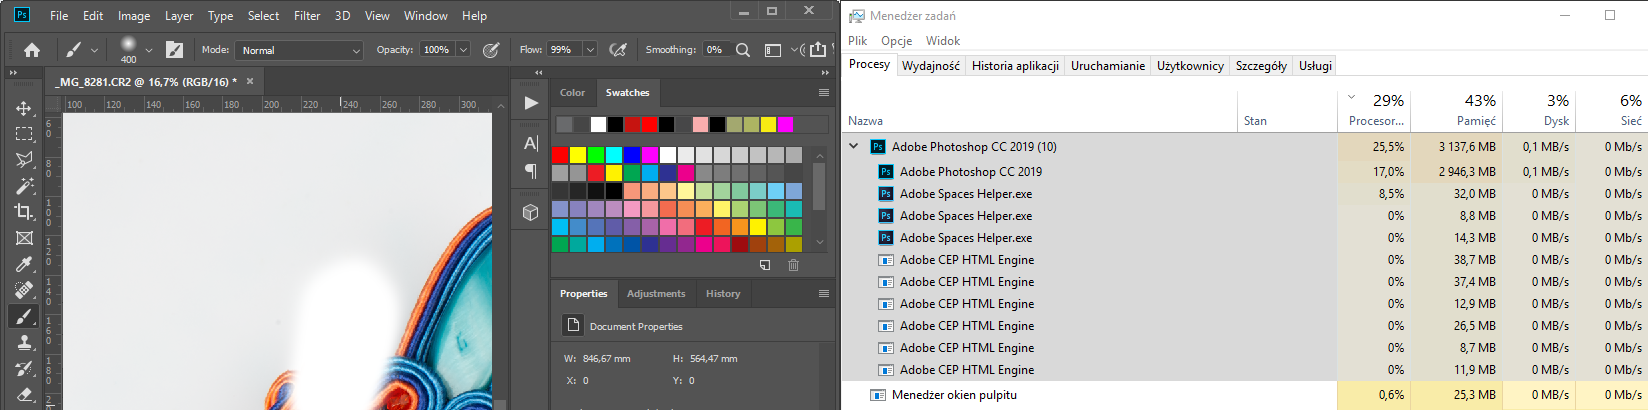Image resolution: width=1648 pixels, height=410 pixels.
Task: Sort processes by the Pamięć column
Action: tap(1476, 121)
